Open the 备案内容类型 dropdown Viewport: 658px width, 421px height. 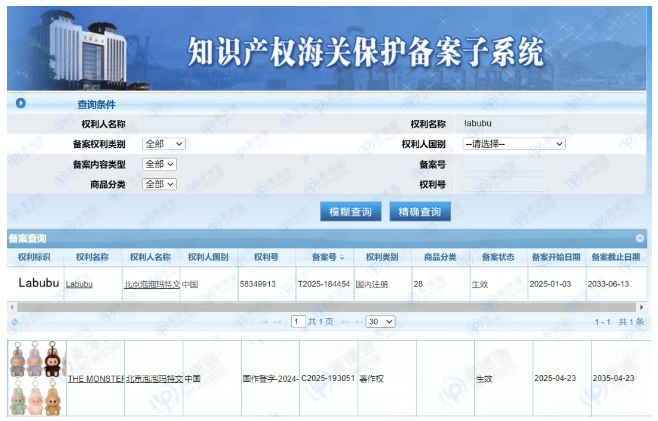[159, 164]
